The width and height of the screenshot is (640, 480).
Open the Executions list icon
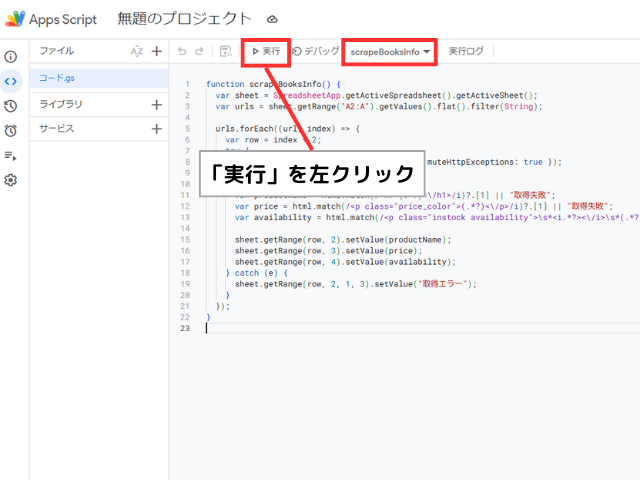pyautogui.click(x=11, y=155)
